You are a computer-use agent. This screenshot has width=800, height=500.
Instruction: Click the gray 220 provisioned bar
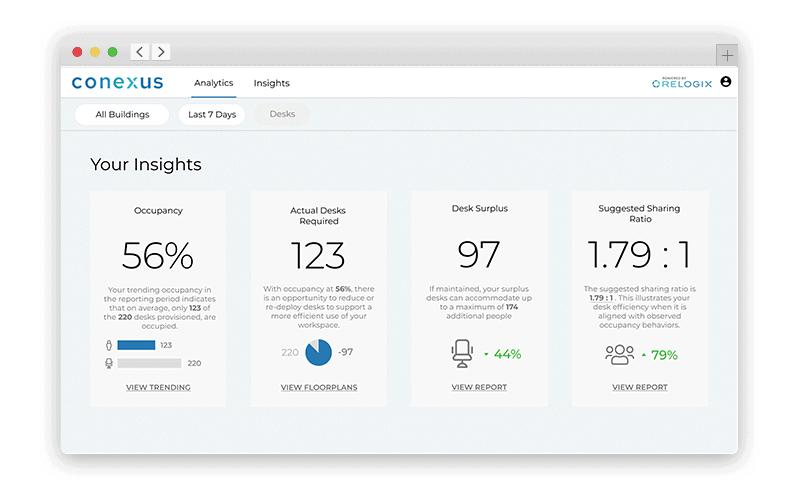(x=149, y=363)
